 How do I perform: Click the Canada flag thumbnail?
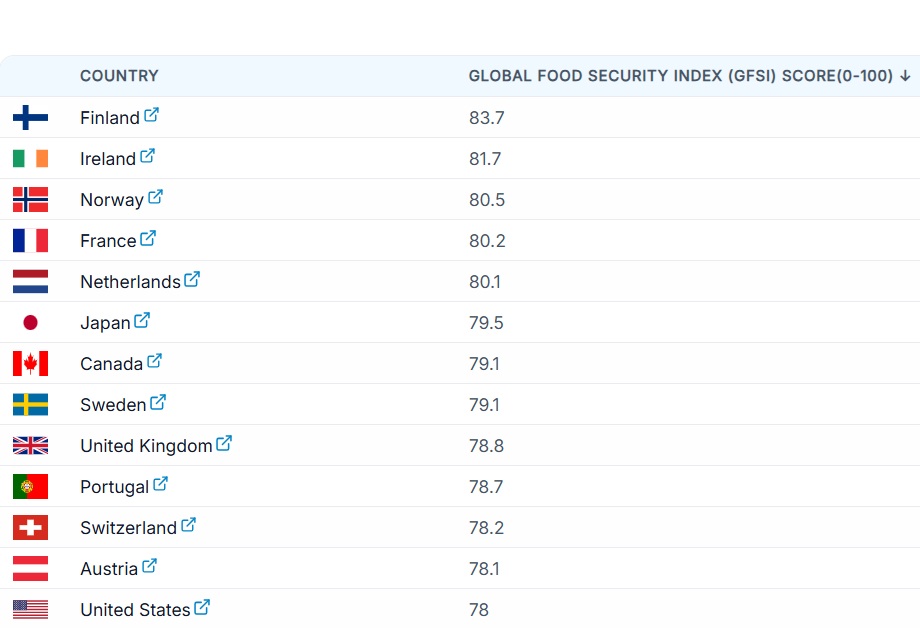30,364
